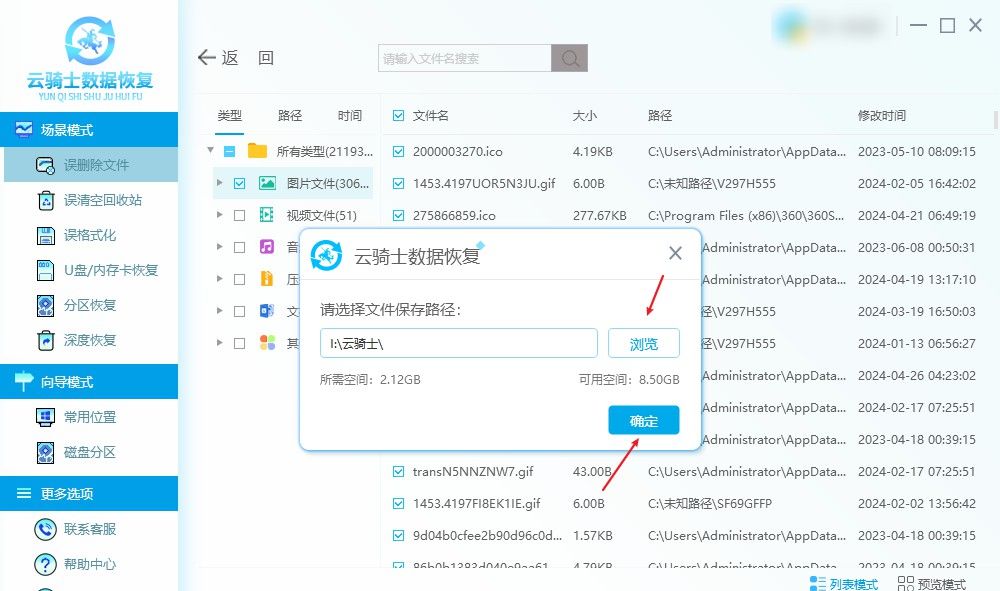
Task: Select the 路径 tab
Action: coord(290,115)
